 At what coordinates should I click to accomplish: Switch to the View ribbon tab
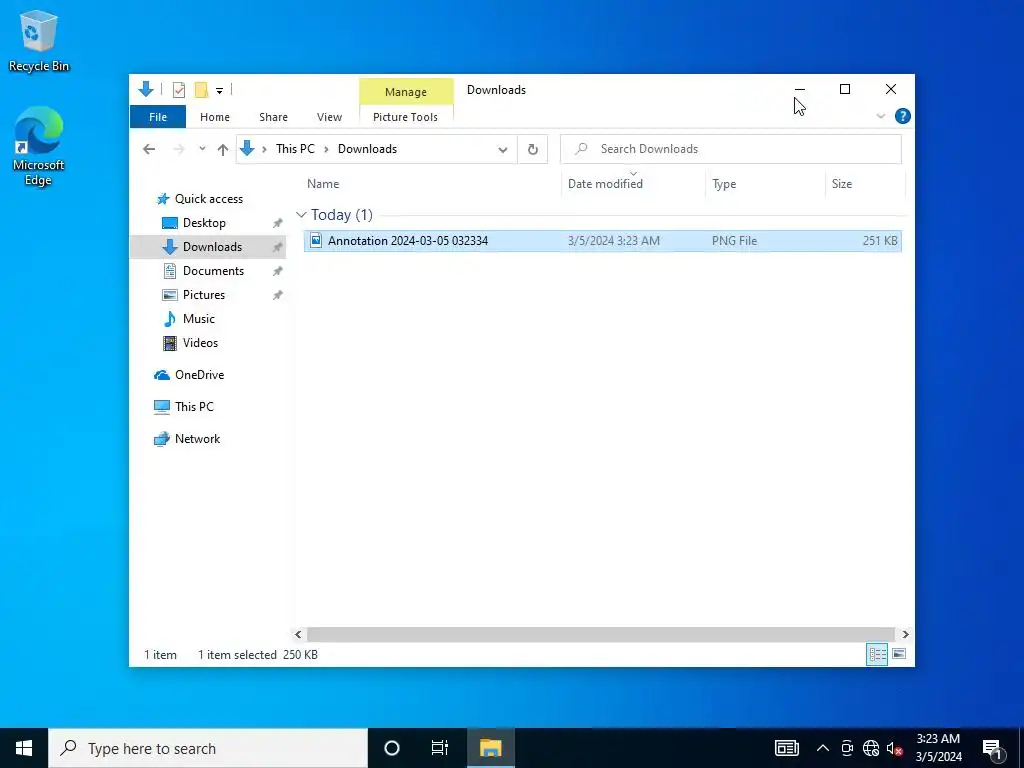[x=329, y=117]
